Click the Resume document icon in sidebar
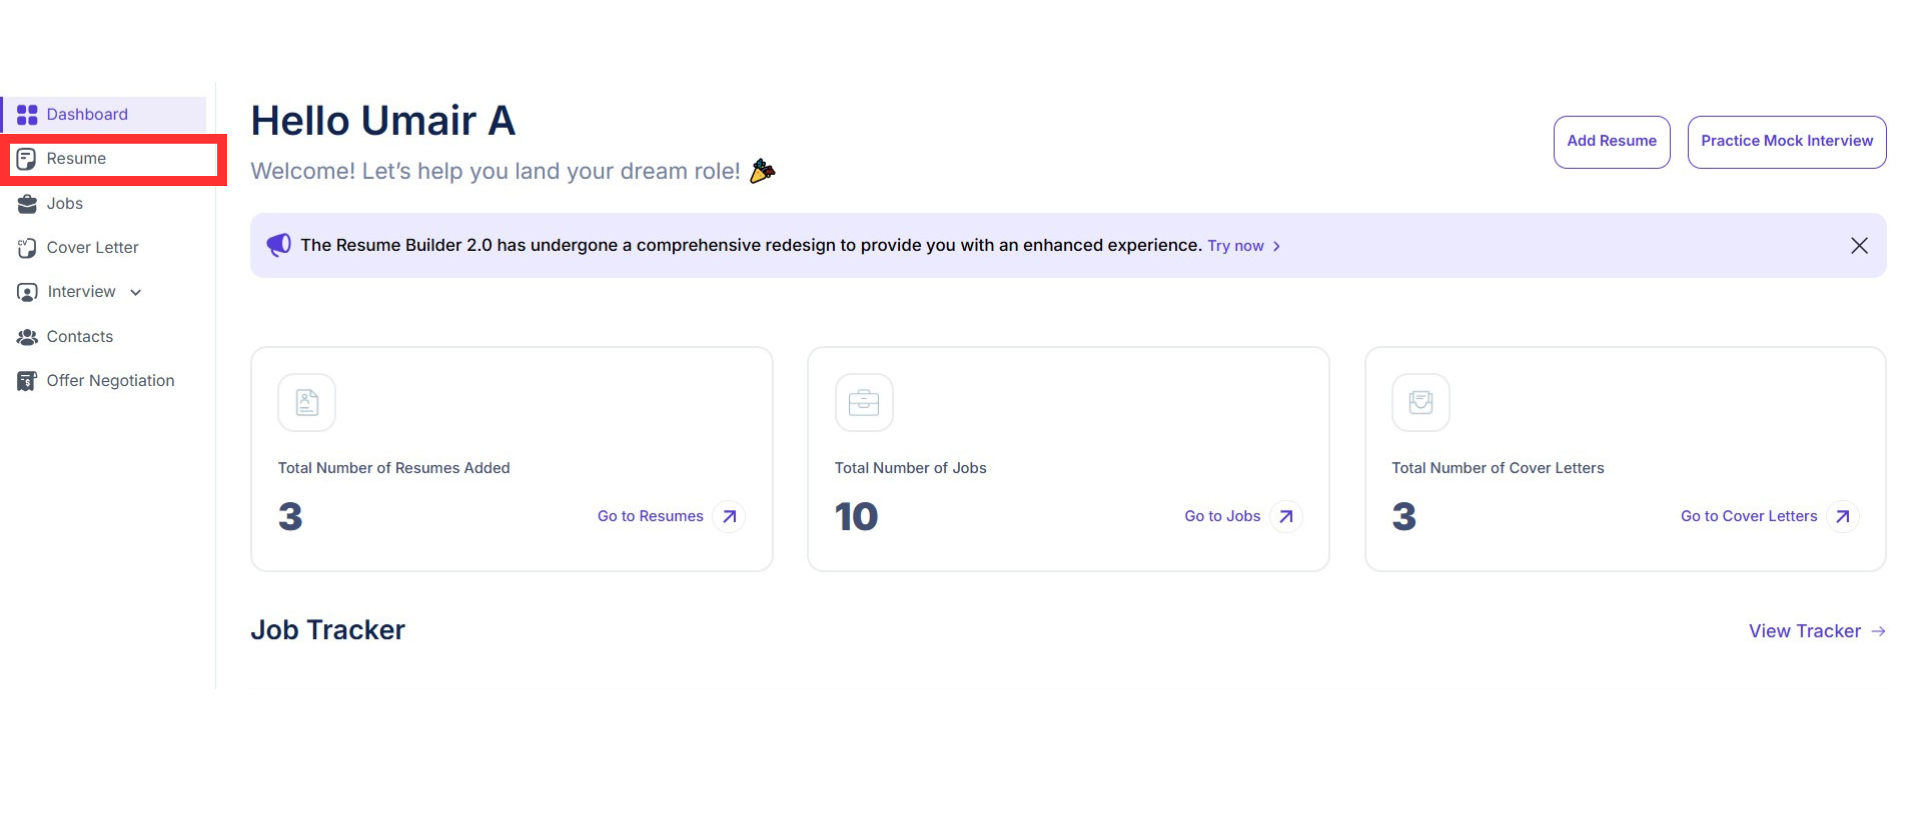The image size is (1920, 817). (x=27, y=159)
